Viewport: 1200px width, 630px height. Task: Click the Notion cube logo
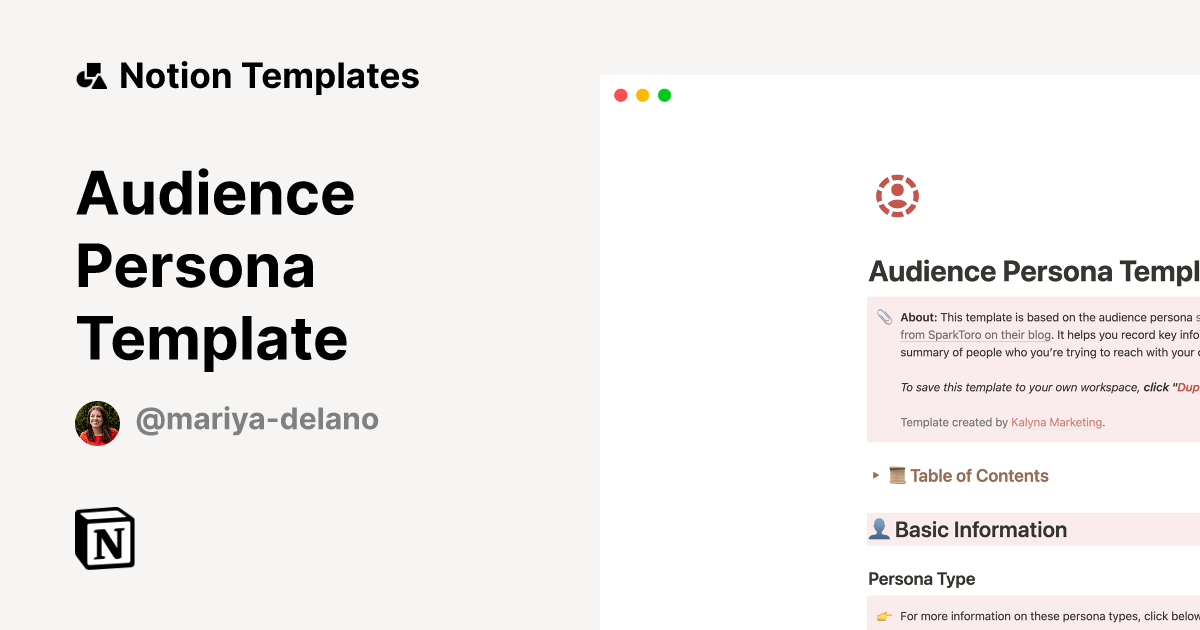pyautogui.click(x=105, y=538)
